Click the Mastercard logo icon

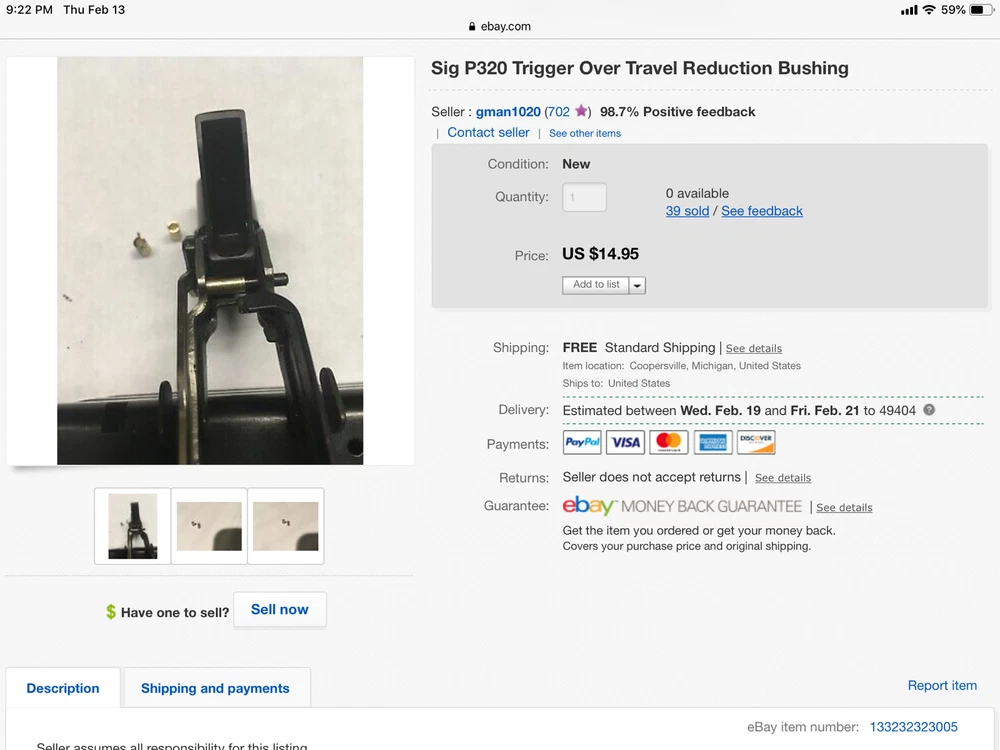click(668, 442)
